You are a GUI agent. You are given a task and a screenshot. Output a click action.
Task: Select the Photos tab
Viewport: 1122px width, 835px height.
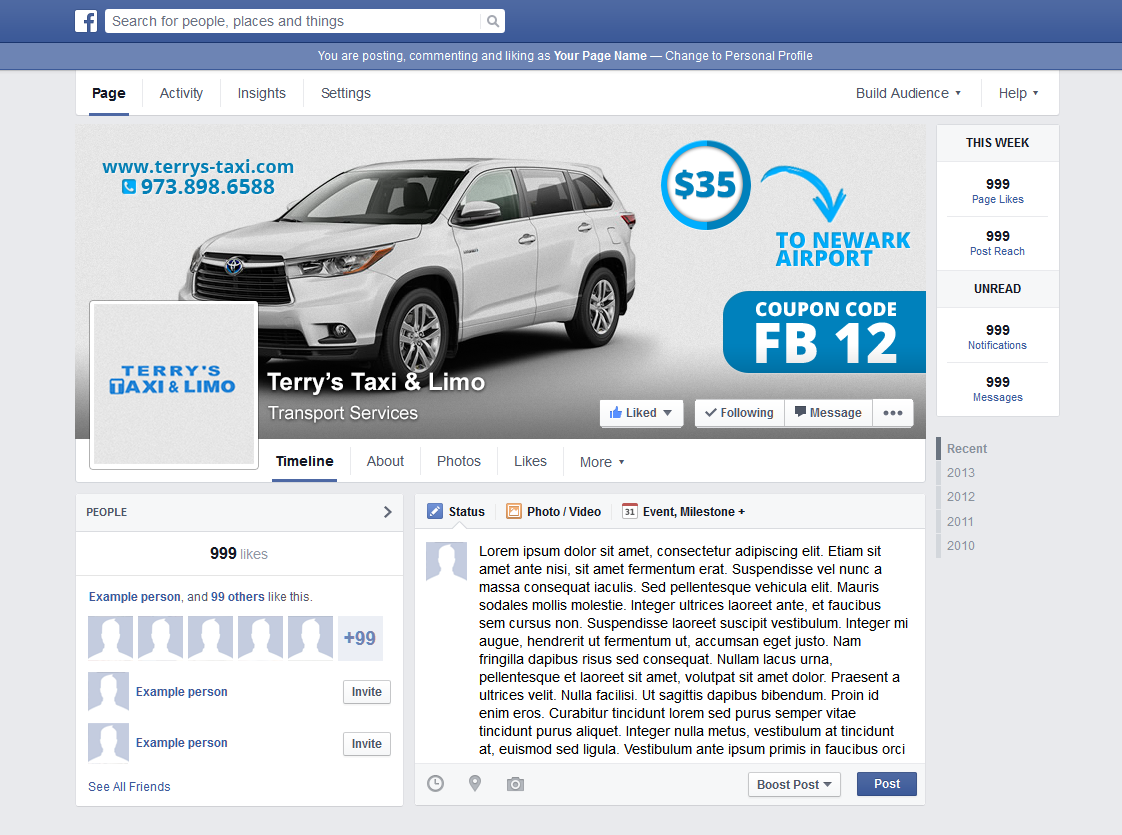(459, 462)
